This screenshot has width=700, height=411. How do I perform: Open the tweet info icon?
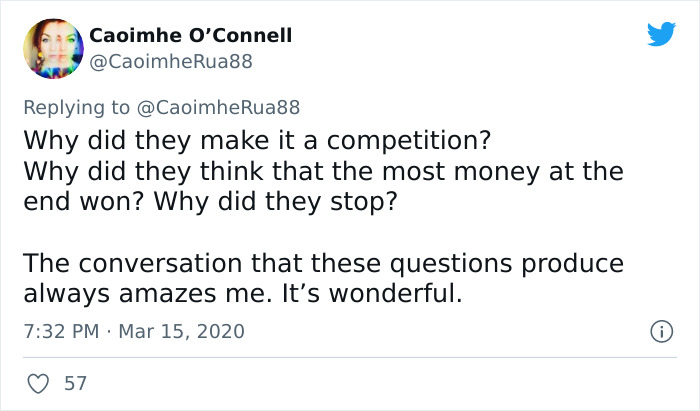(x=660, y=330)
